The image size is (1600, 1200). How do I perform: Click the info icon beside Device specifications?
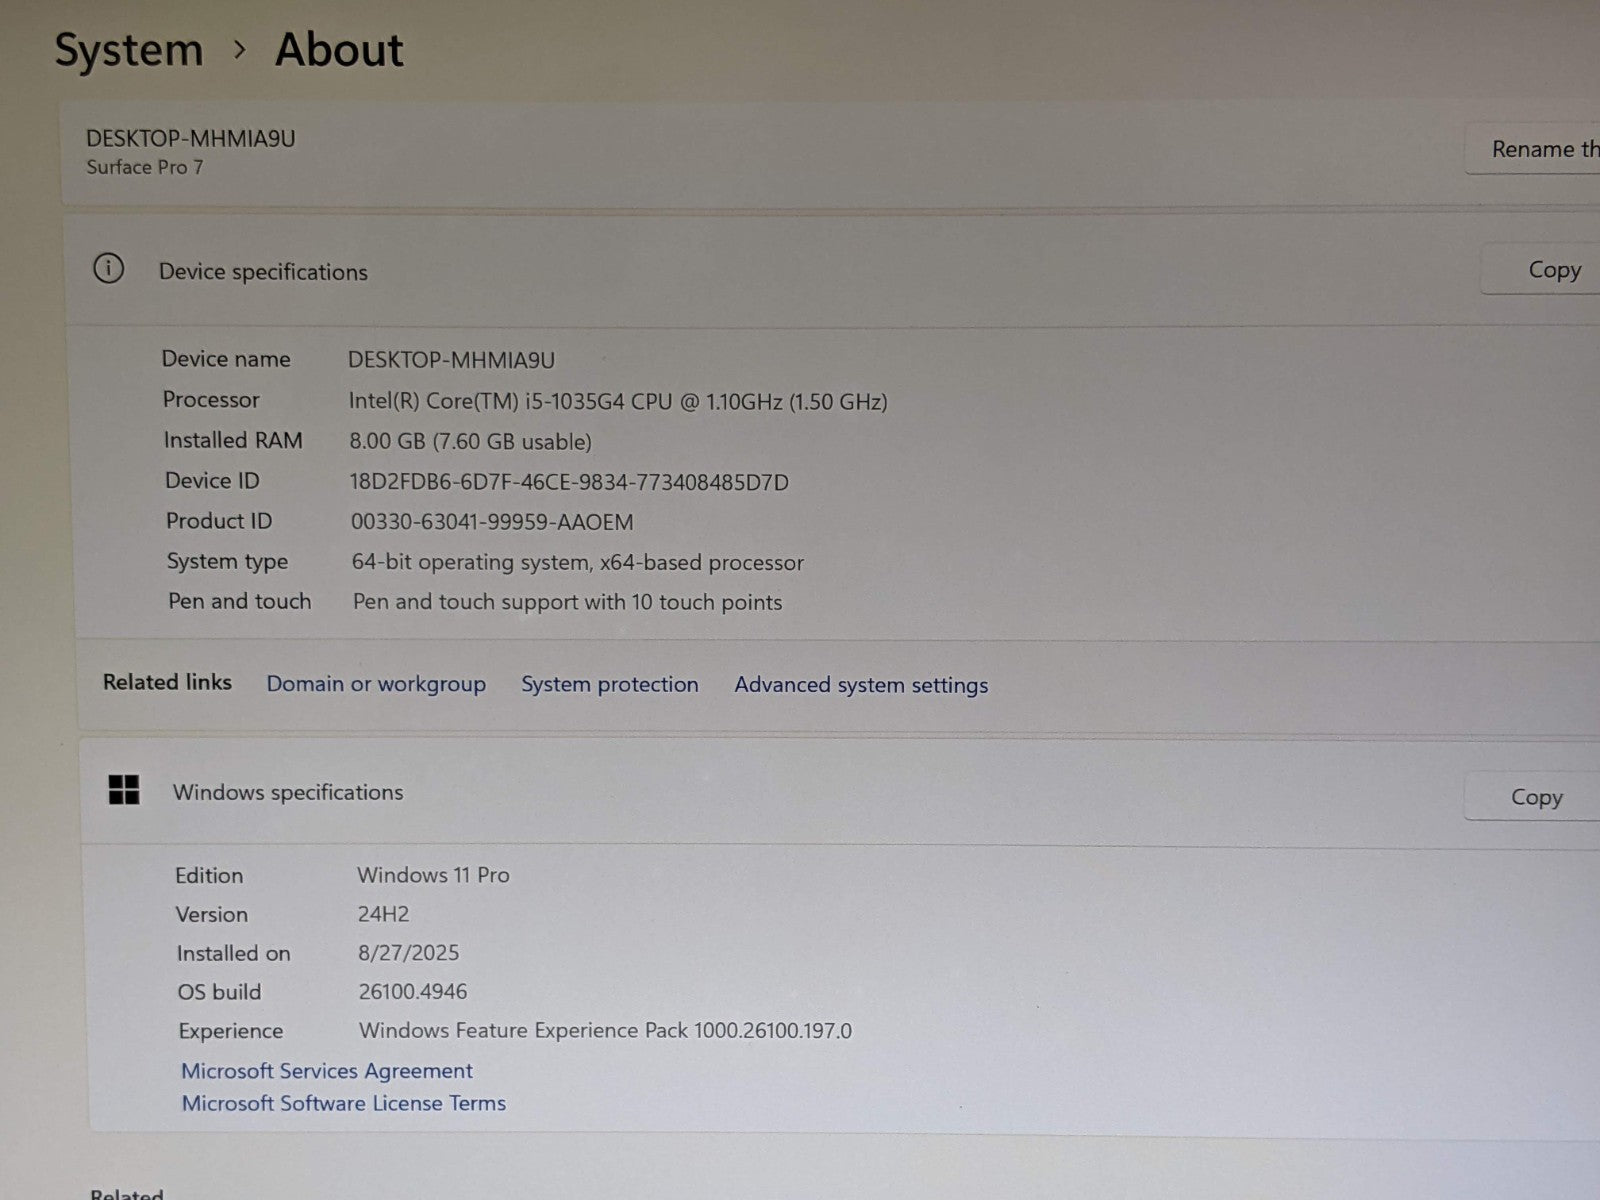[x=108, y=269]
